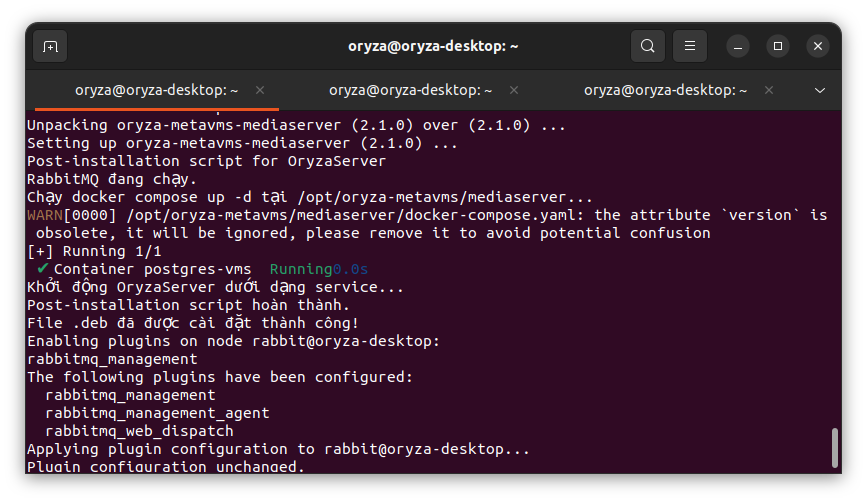This screenshot has height=502, width=867.
Task: Click 'Applying plugin configuration' line
Action: pos(278,449)
